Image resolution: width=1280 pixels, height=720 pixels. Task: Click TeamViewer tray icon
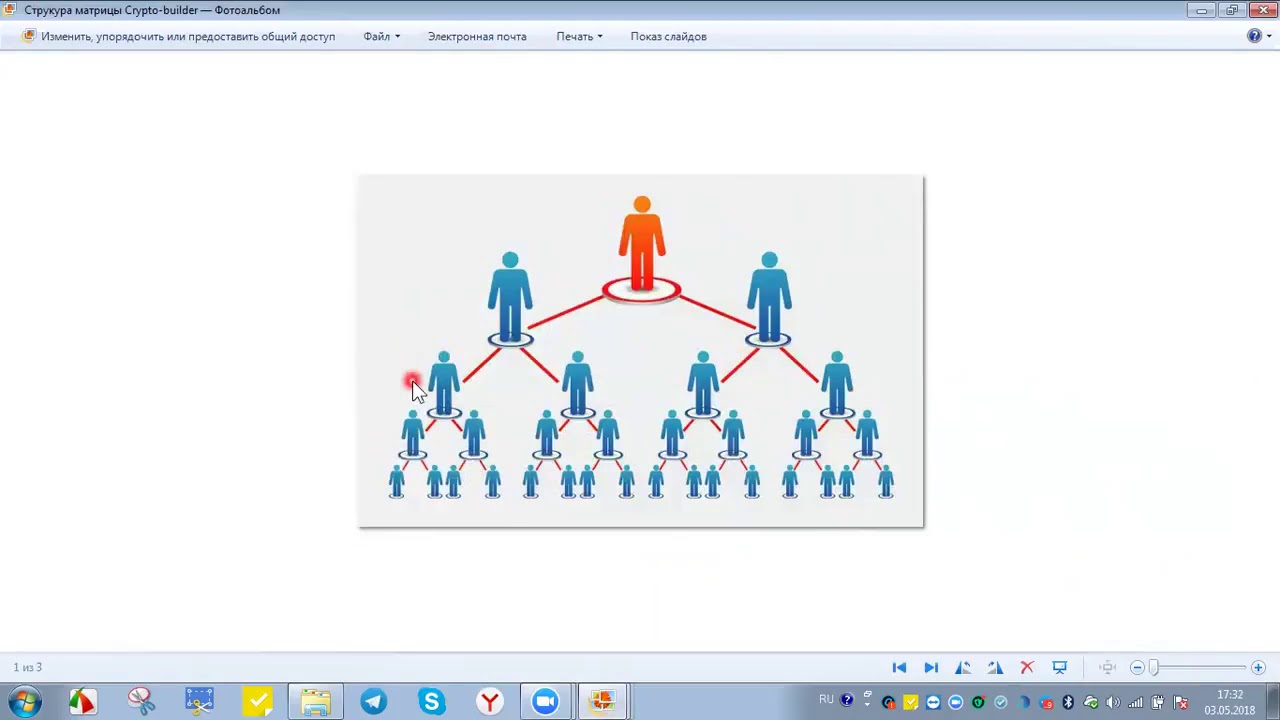[x=933, y=702]
